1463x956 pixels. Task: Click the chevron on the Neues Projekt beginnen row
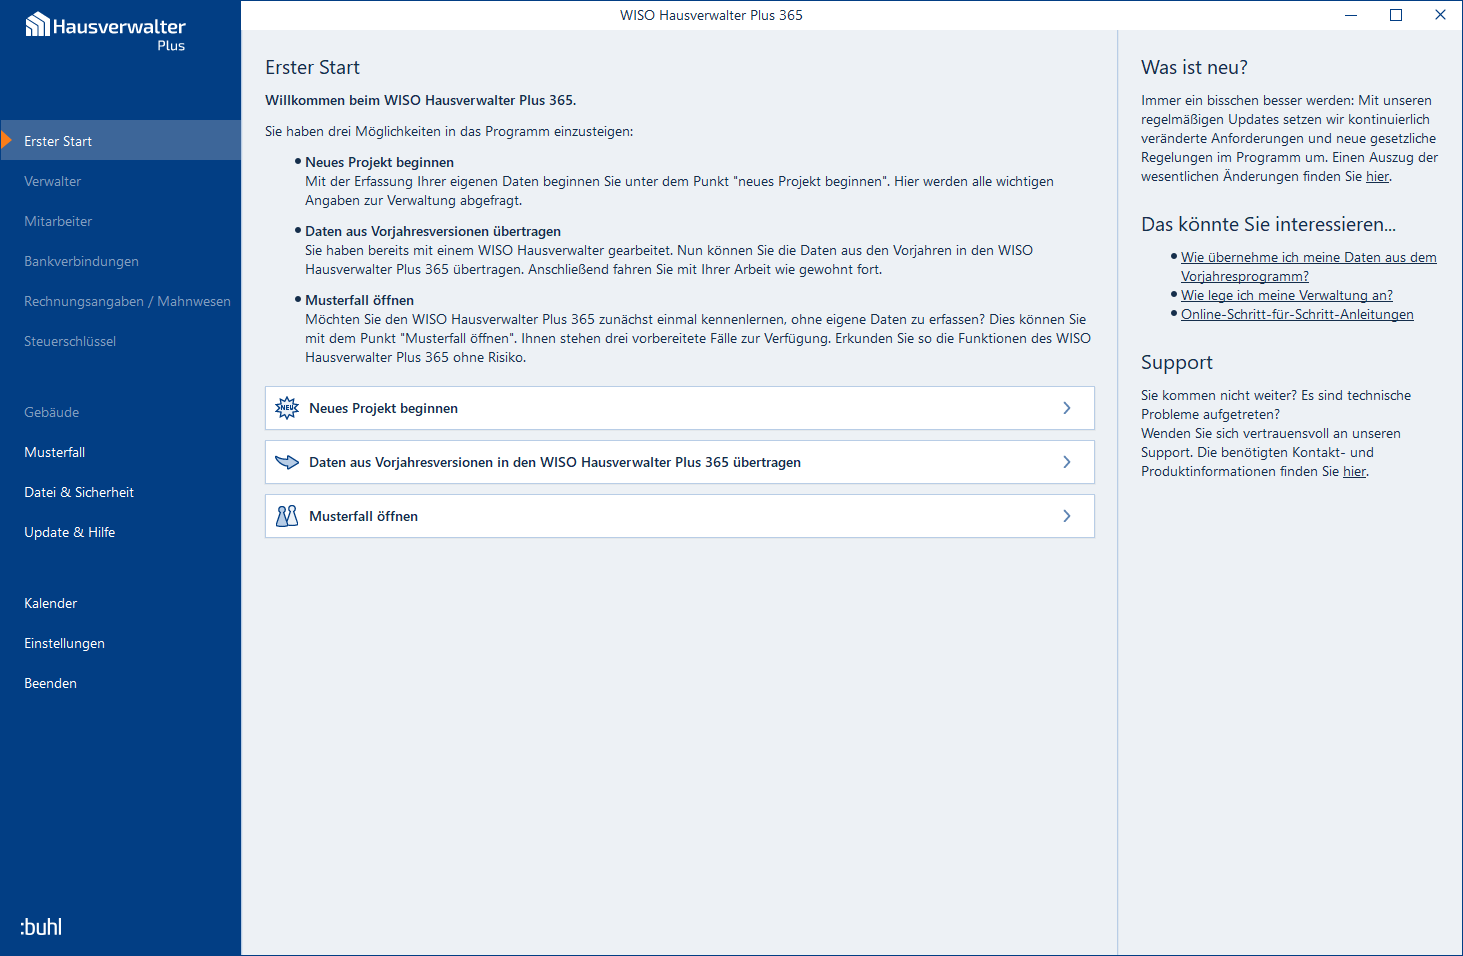coord(1067,408)
